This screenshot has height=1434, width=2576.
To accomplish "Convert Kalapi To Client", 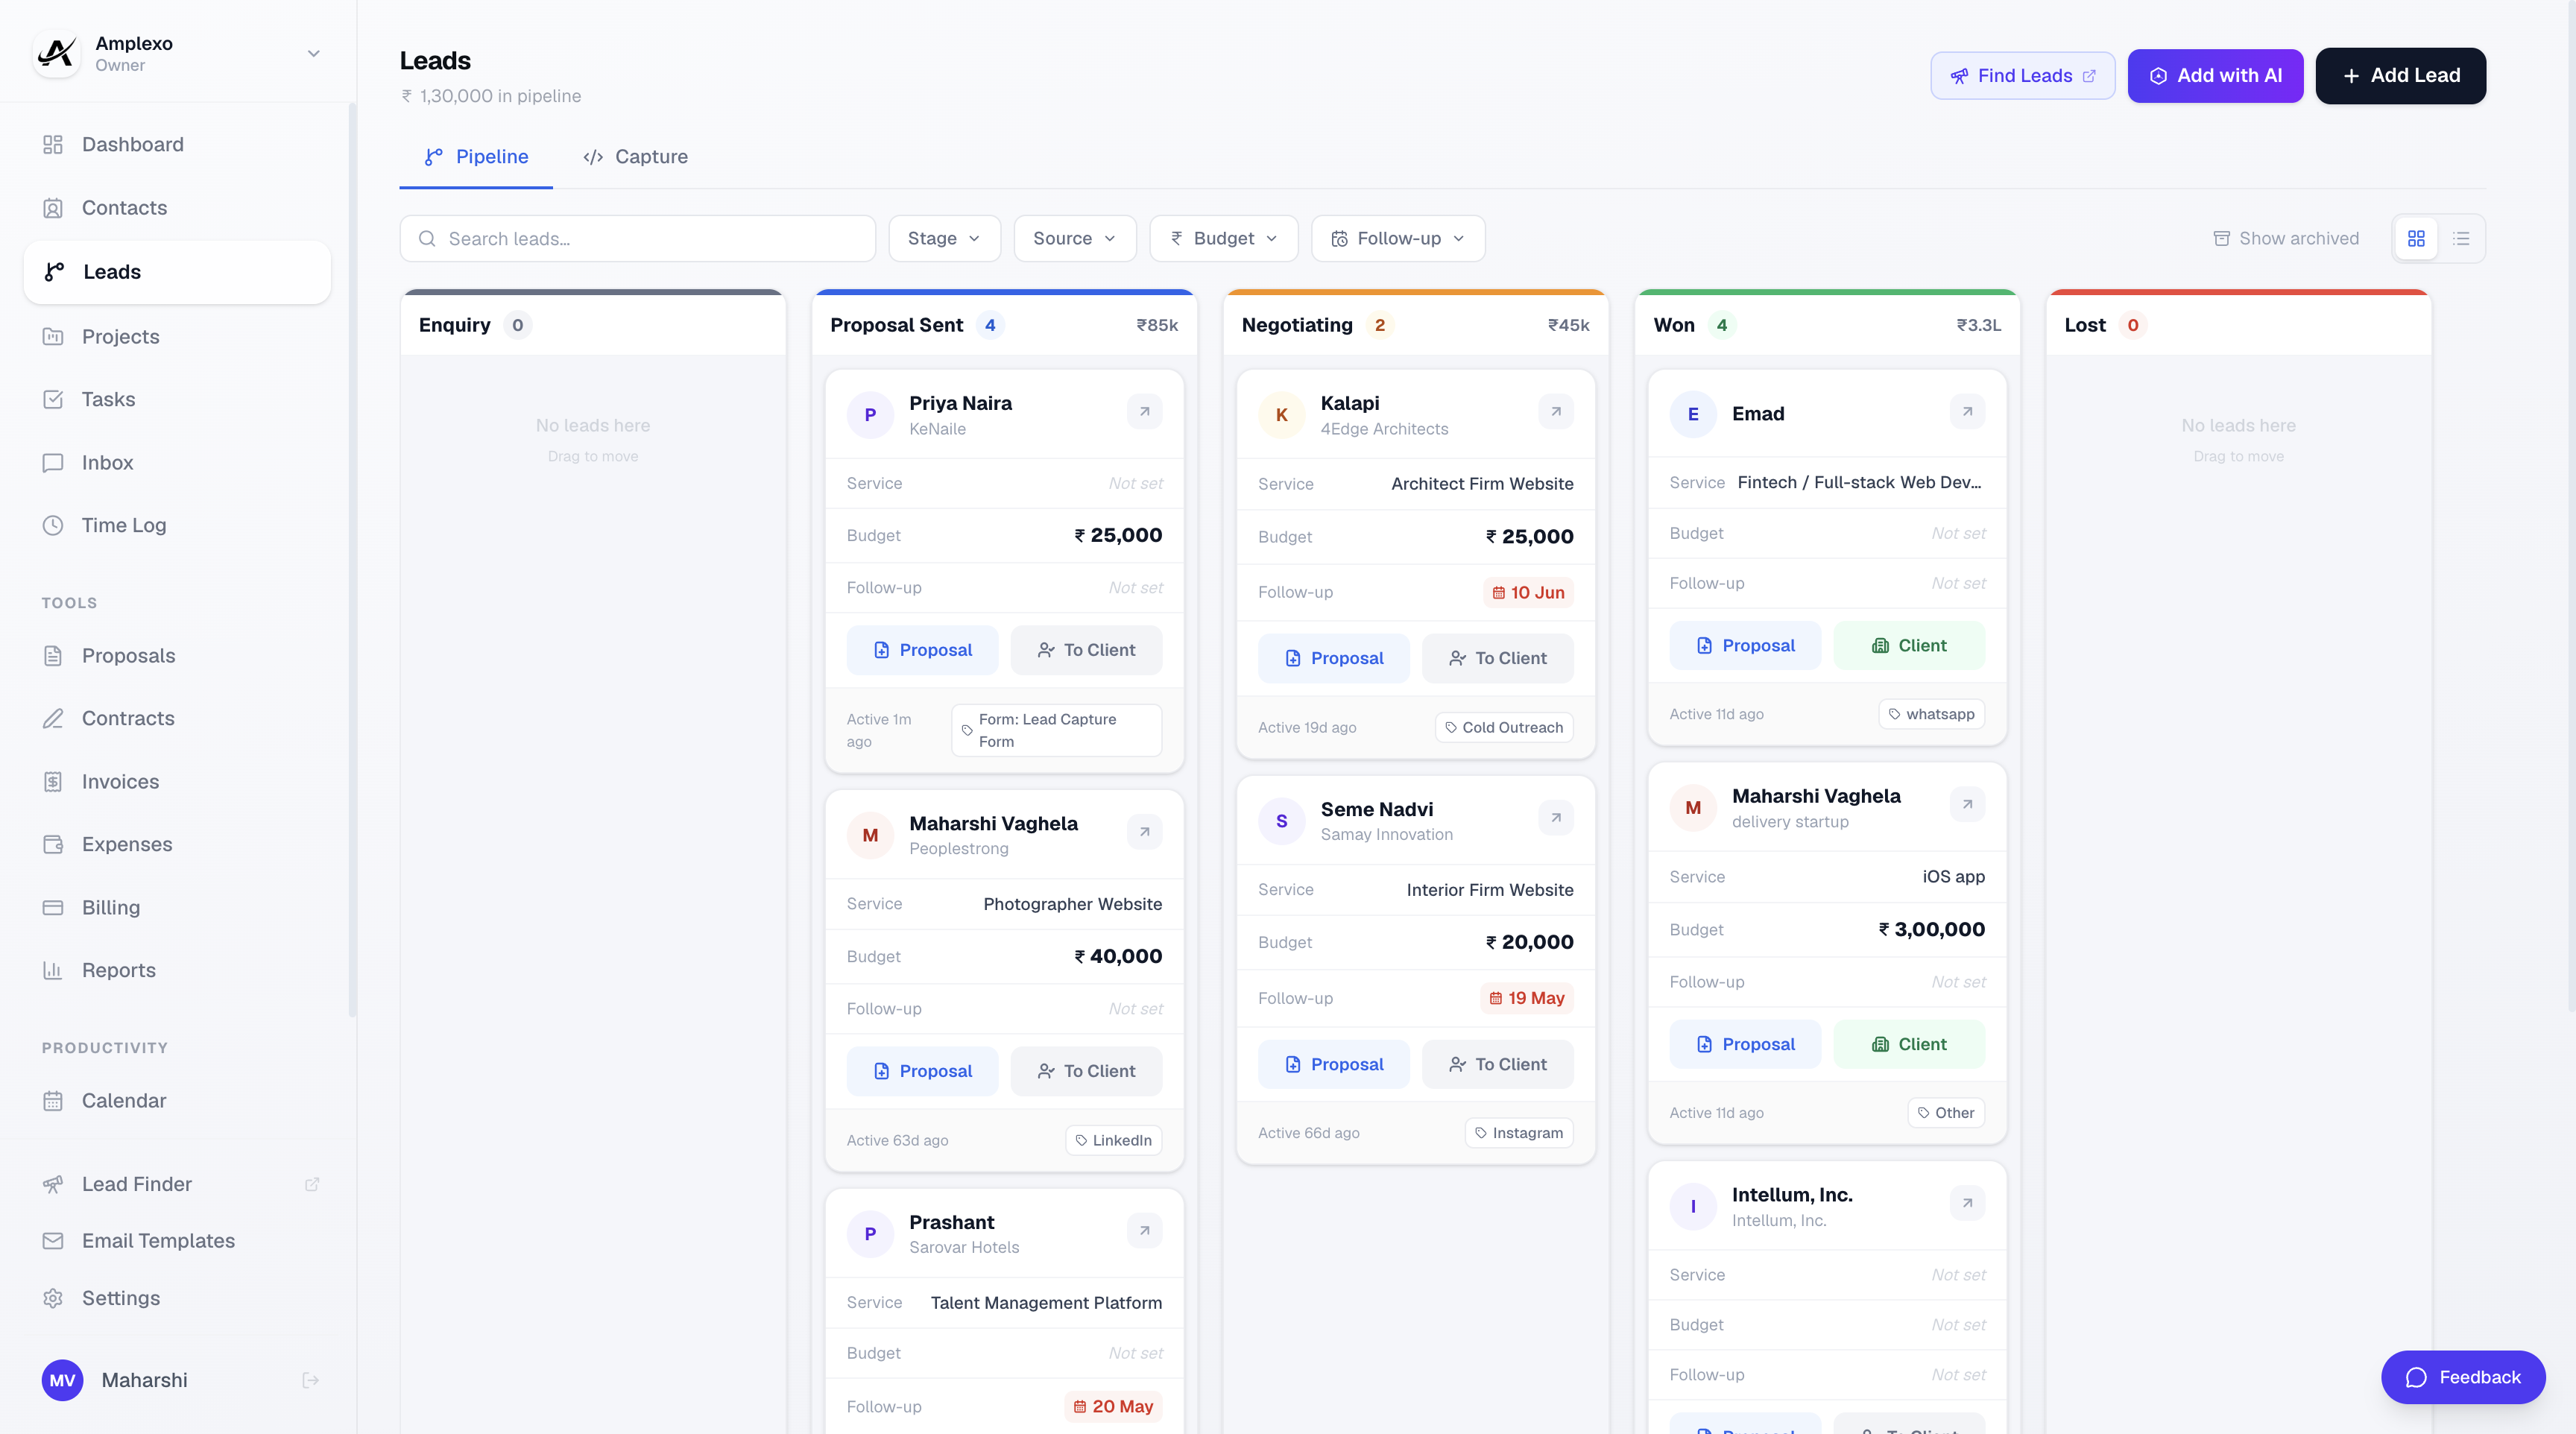I will click(x=1497, y=658).
